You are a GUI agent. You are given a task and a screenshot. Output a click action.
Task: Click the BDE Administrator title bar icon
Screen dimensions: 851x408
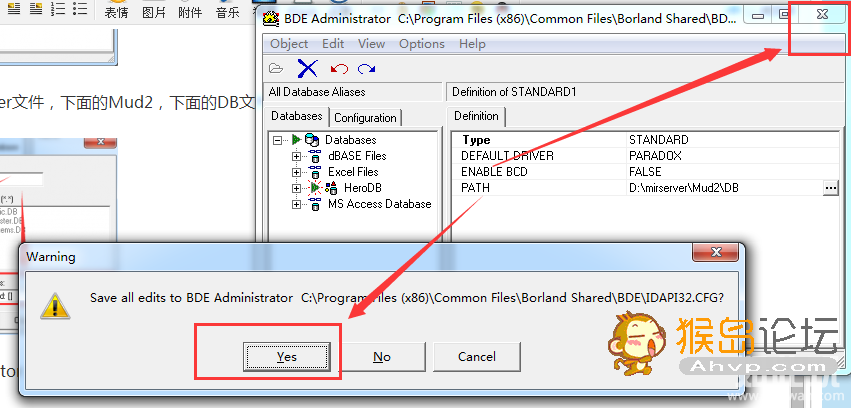(x=271, y=18)
